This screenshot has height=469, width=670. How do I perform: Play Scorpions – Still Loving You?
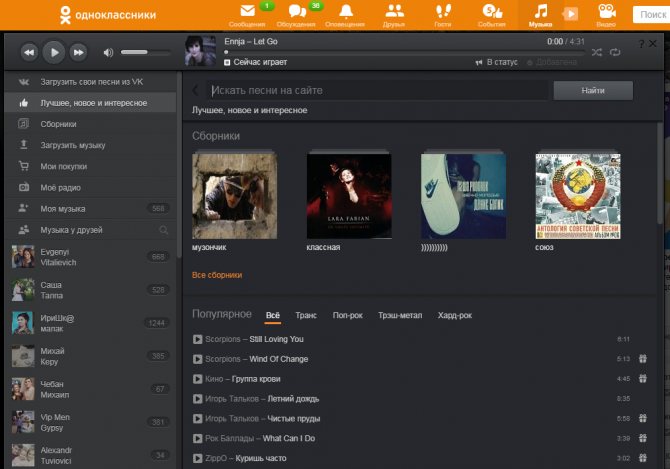pyautogui.click(x=197, y=339)
